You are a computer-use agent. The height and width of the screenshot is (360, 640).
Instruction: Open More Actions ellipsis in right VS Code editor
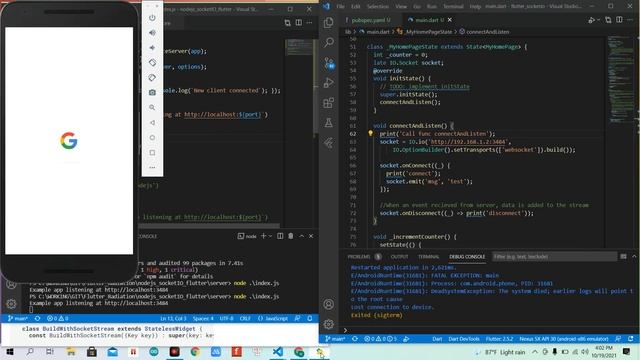631,20
